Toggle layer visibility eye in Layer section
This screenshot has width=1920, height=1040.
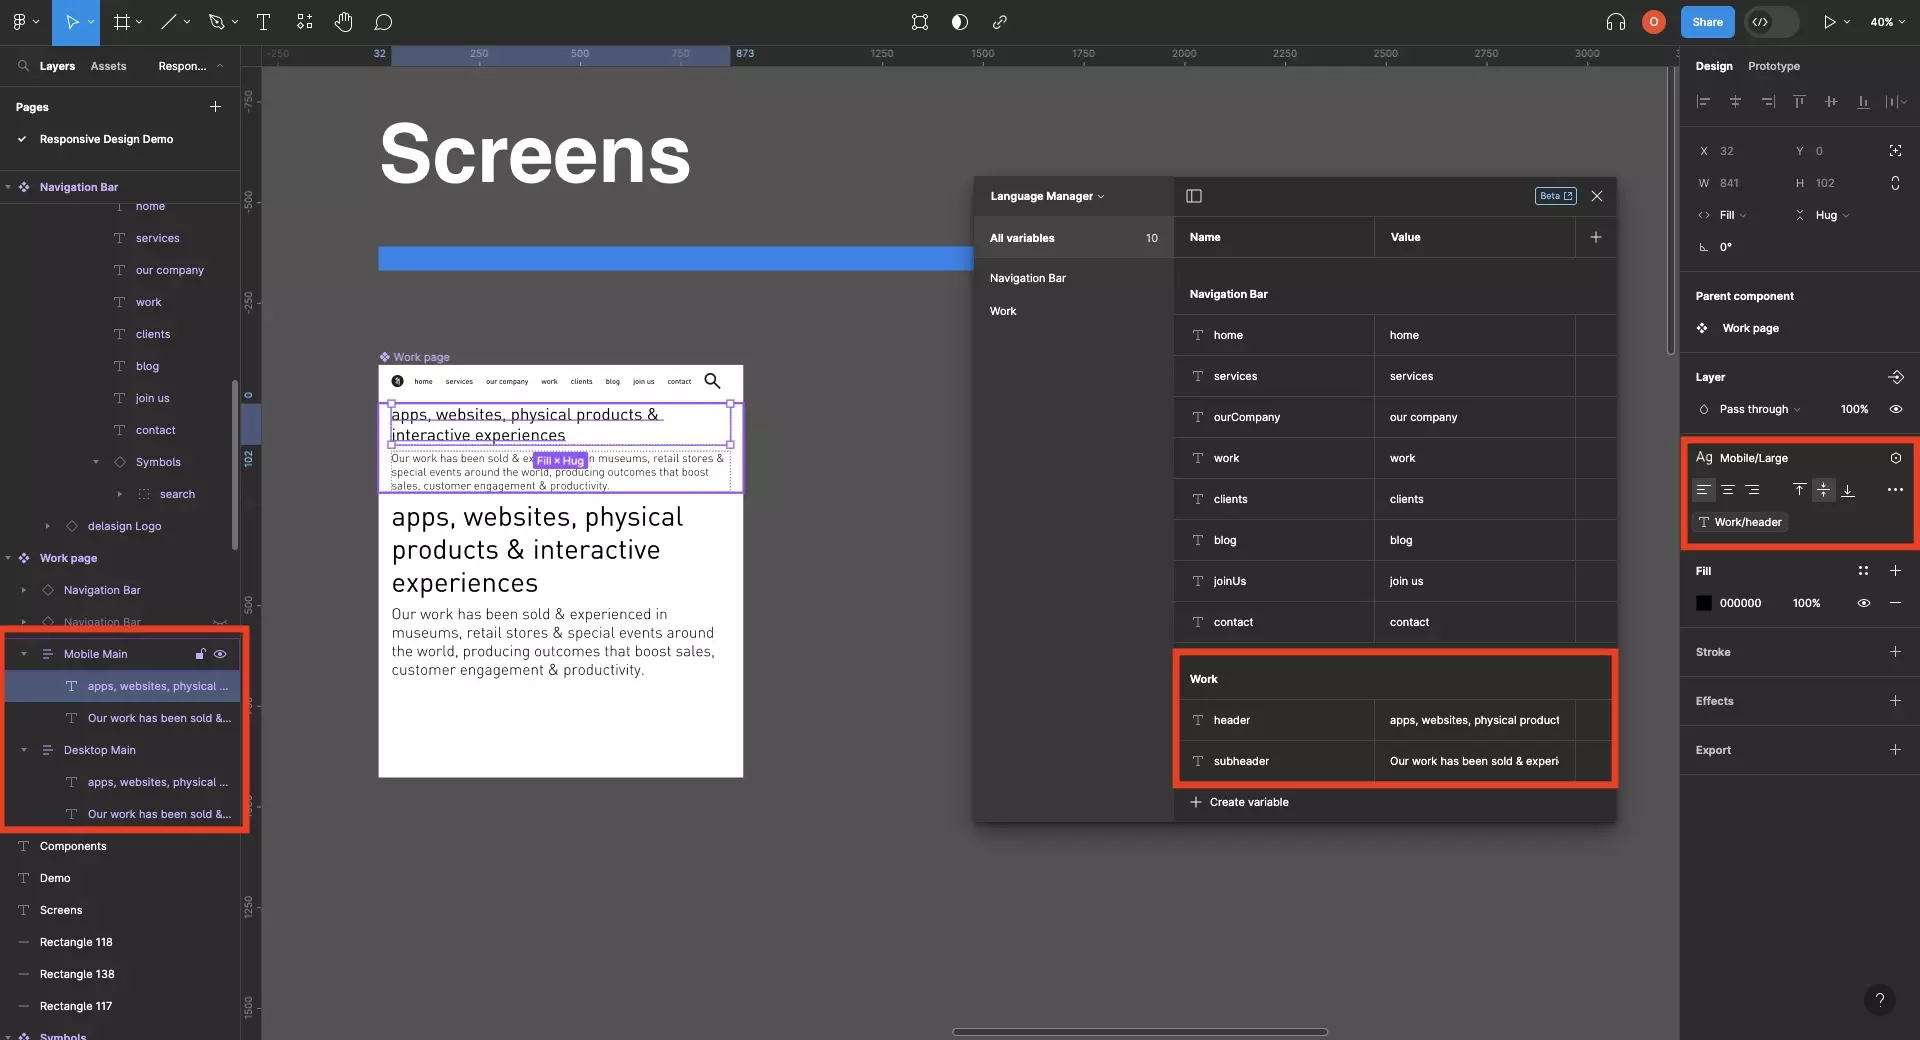coord(1895,409)
